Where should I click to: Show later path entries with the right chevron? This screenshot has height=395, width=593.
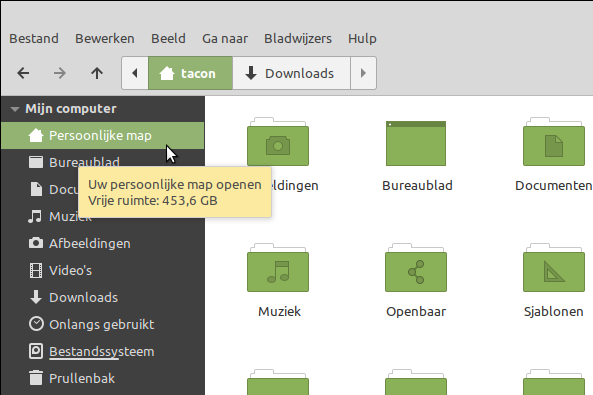click(x=363, y=73)
